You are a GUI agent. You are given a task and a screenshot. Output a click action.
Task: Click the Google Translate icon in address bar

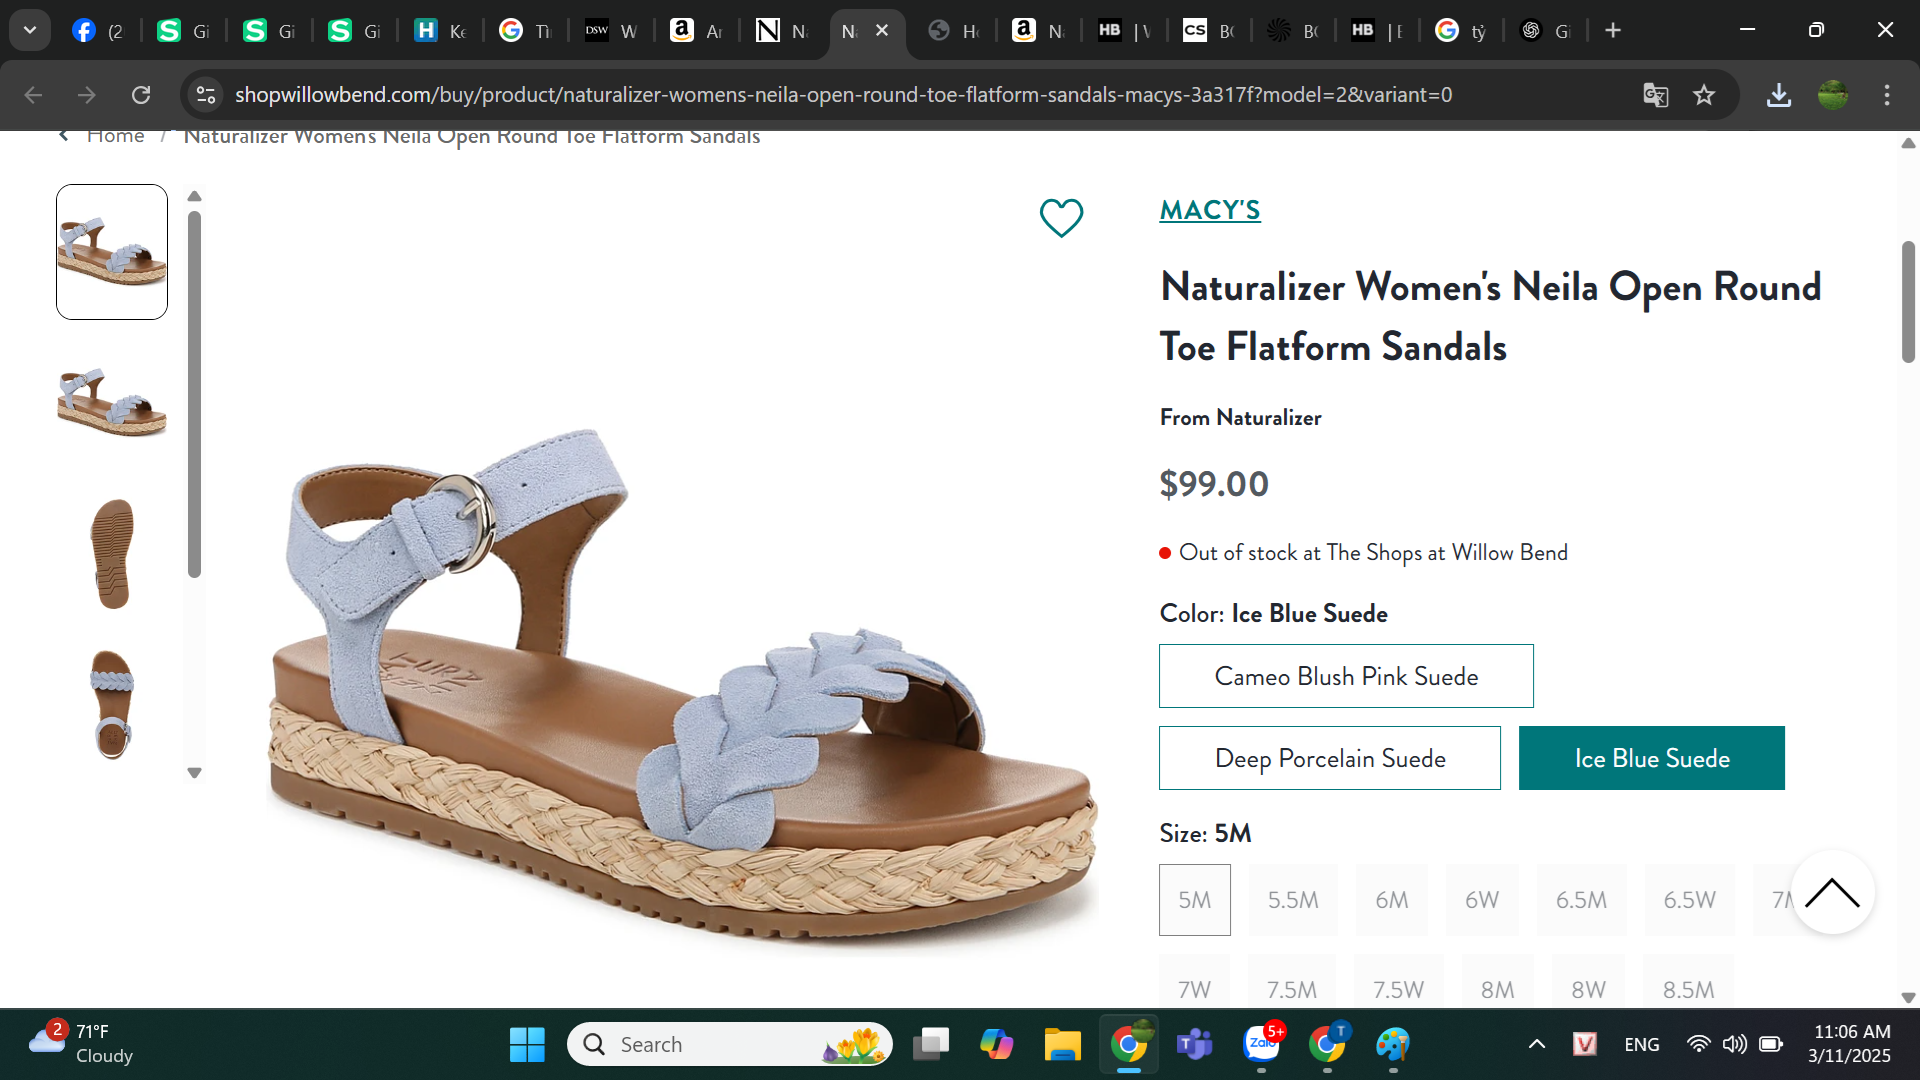pos(1655,95)
